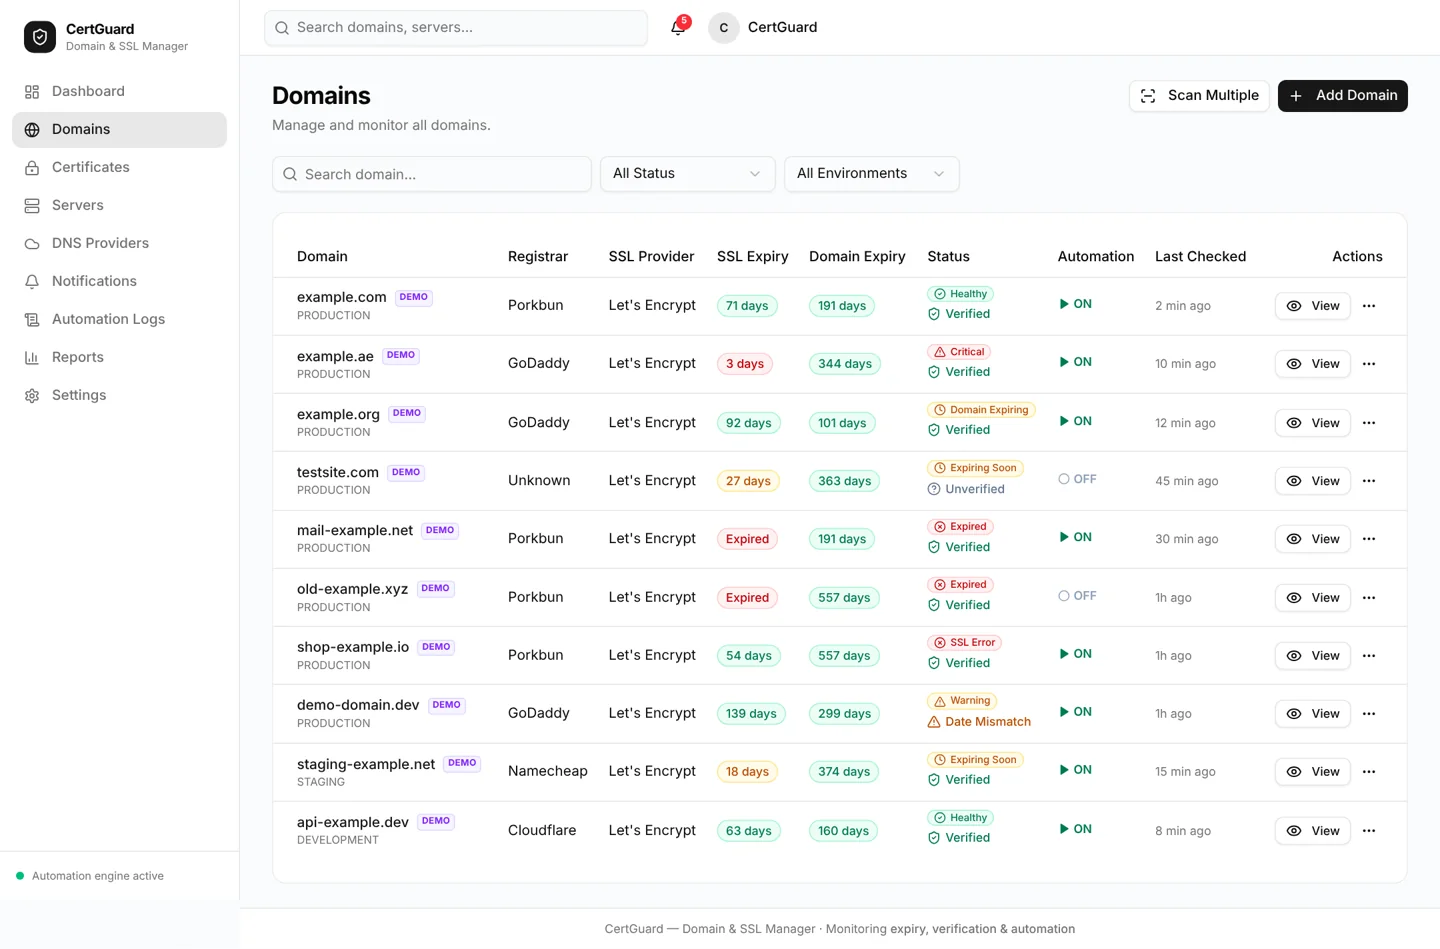Click the Critical status badge for example.ae

point(960,352)
